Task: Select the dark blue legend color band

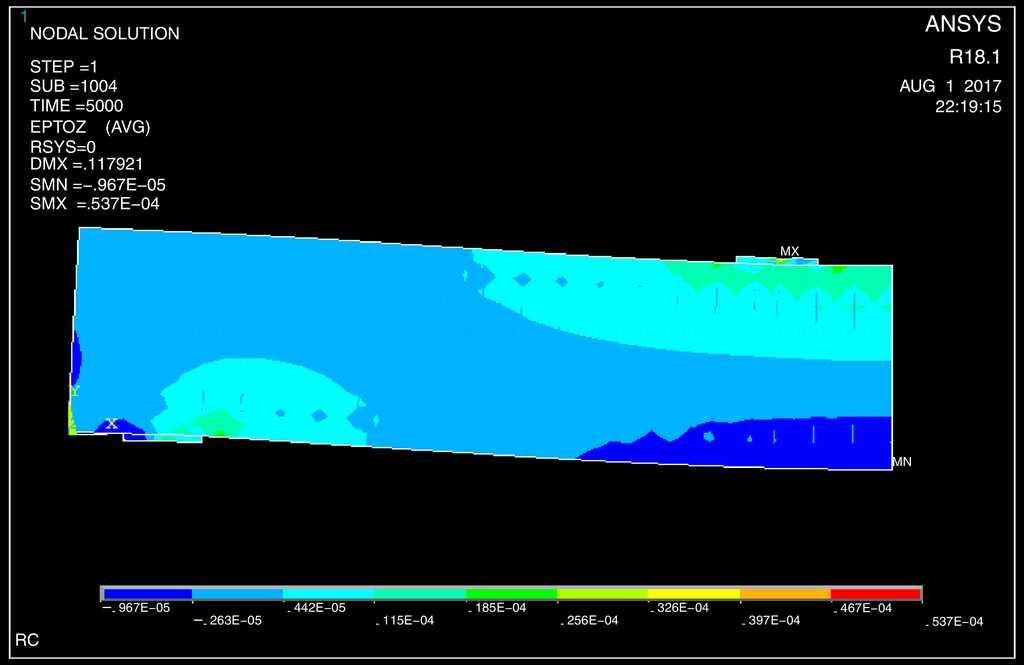Action: pos(147,594)
